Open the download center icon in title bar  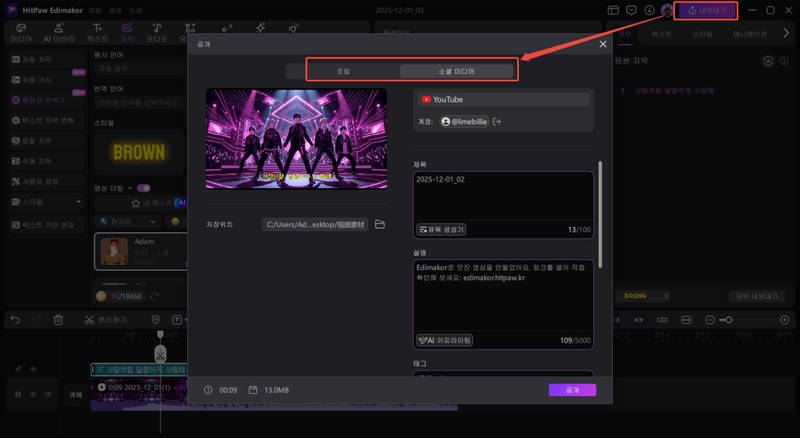(x=649, y=10)
